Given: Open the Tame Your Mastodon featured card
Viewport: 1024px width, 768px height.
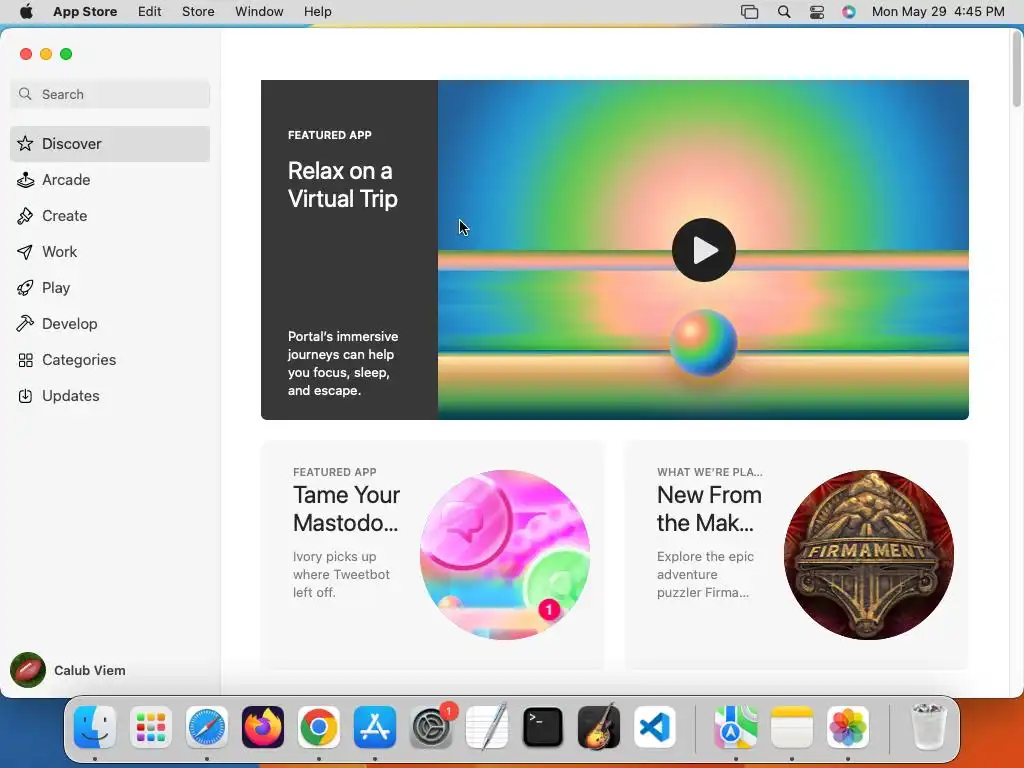Looking at the screenshot, I should coord(432,554).
